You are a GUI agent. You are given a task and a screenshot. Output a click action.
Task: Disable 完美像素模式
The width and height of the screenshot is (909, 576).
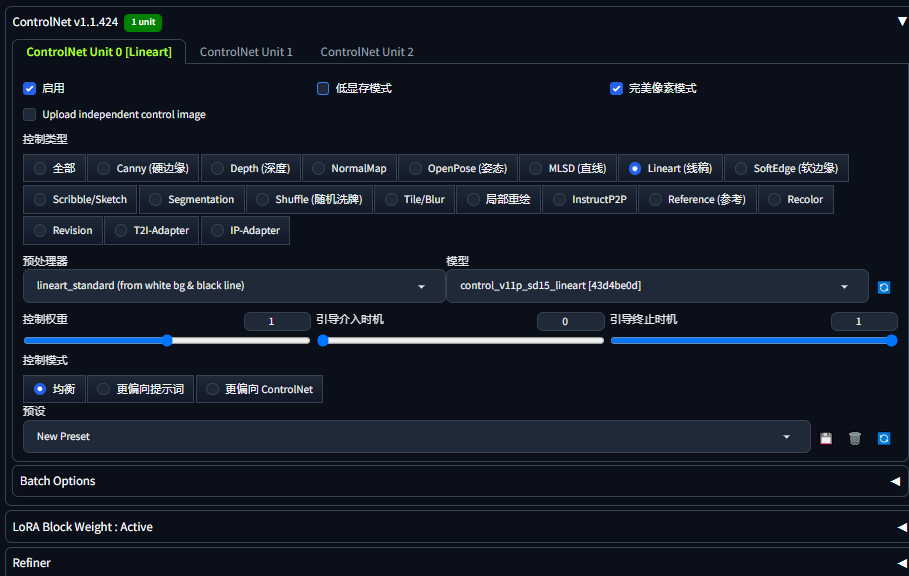pyautogui.click(x=616, y=88)
